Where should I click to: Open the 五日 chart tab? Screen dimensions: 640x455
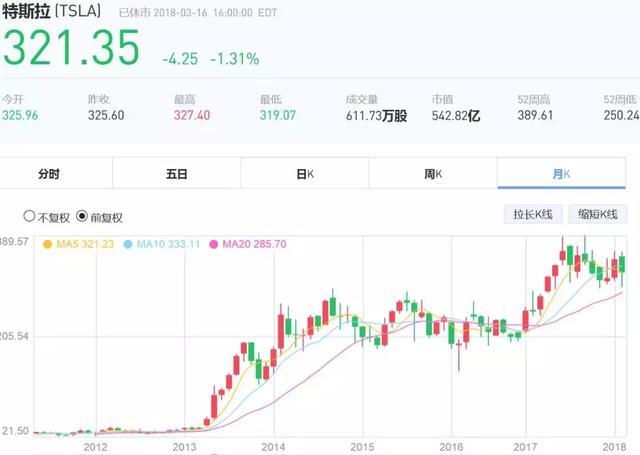(x=177, y=174)
